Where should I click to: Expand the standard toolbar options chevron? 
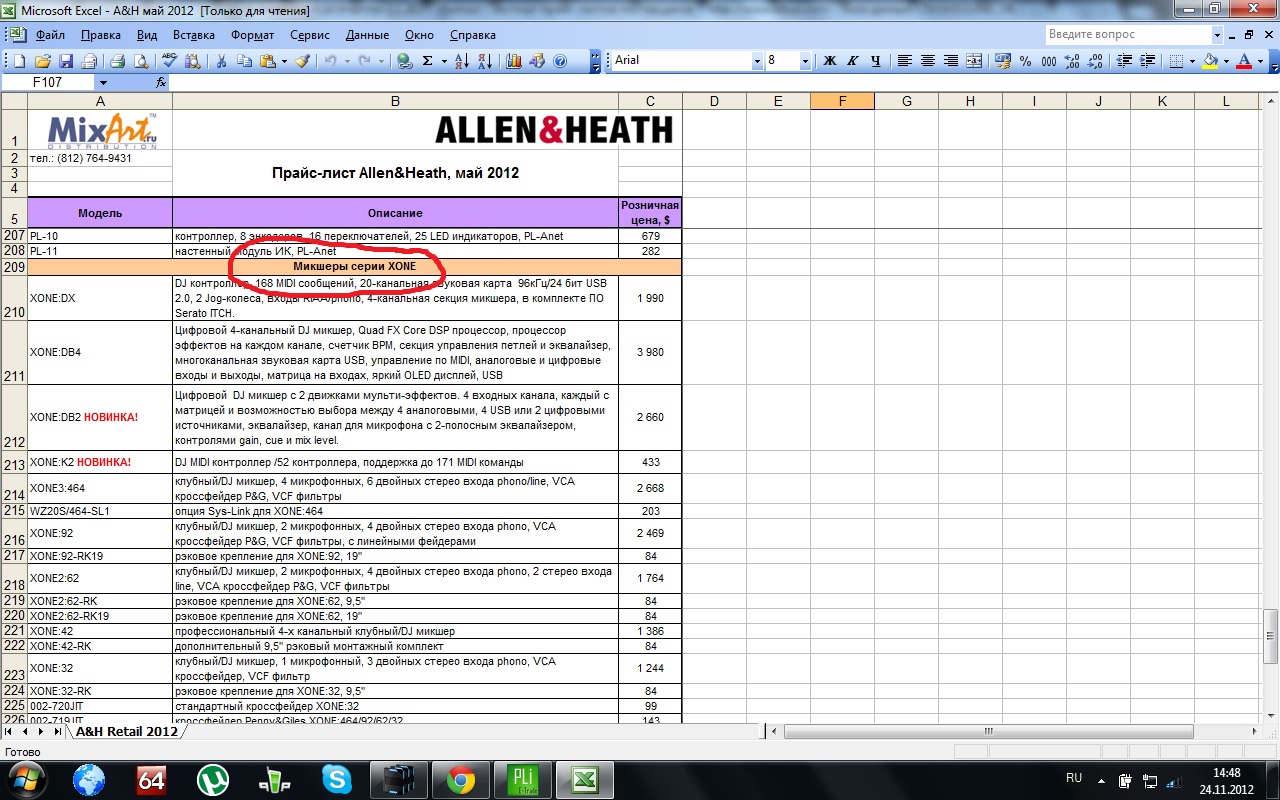pyautogui.click(x=596, y=61)
